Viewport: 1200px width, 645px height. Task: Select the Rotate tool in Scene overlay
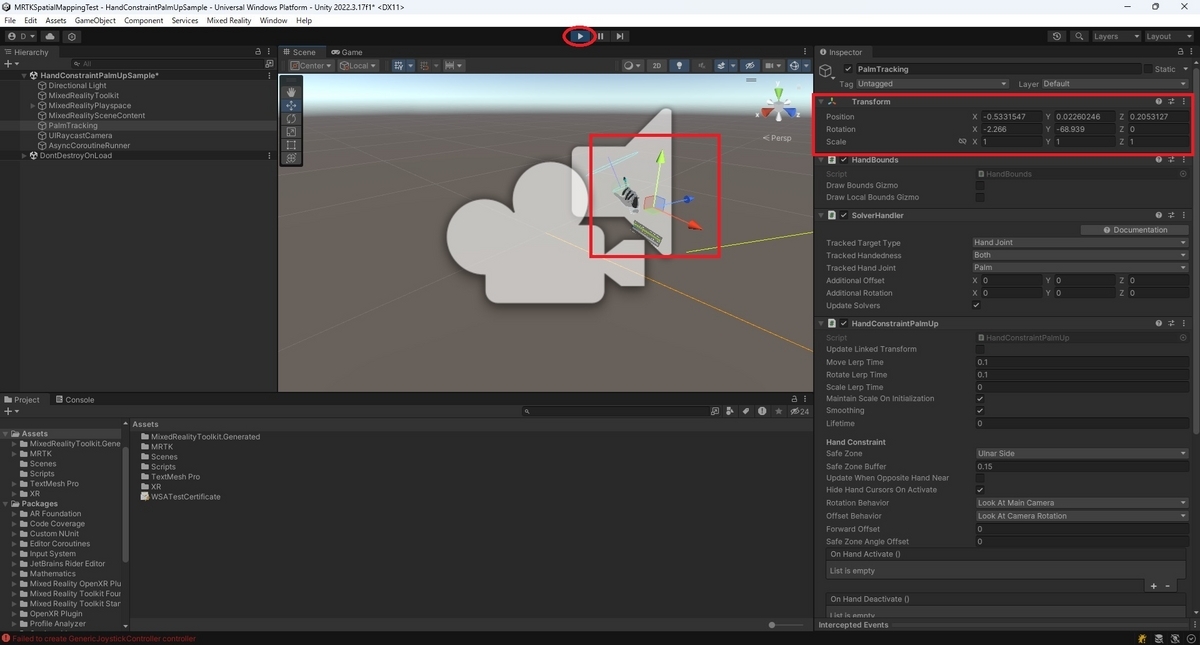(x=291, y=118)
